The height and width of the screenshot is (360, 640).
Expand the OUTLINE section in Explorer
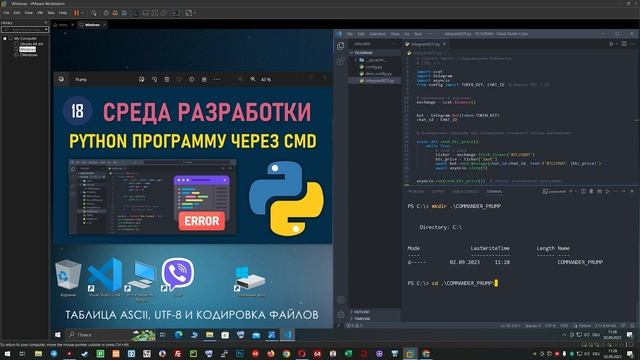pos(374,312)
